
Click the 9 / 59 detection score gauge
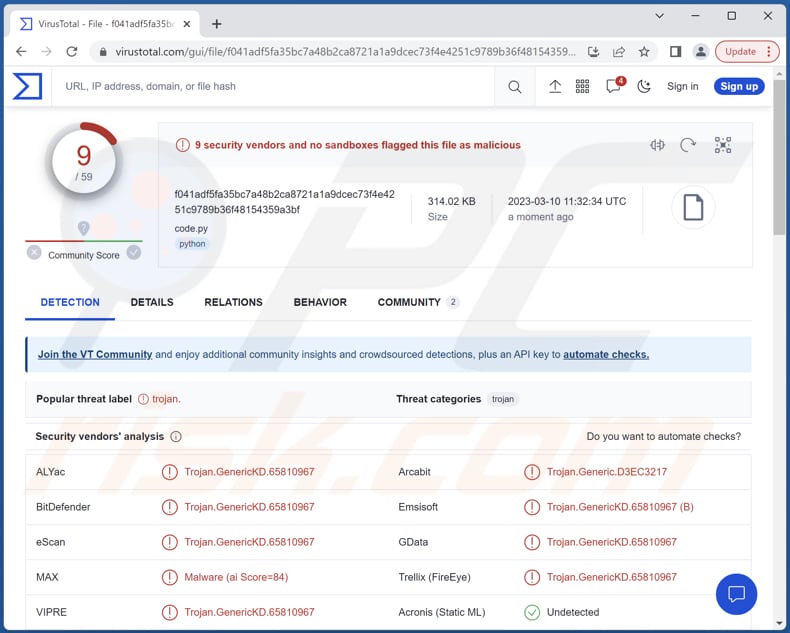(84, 161)
